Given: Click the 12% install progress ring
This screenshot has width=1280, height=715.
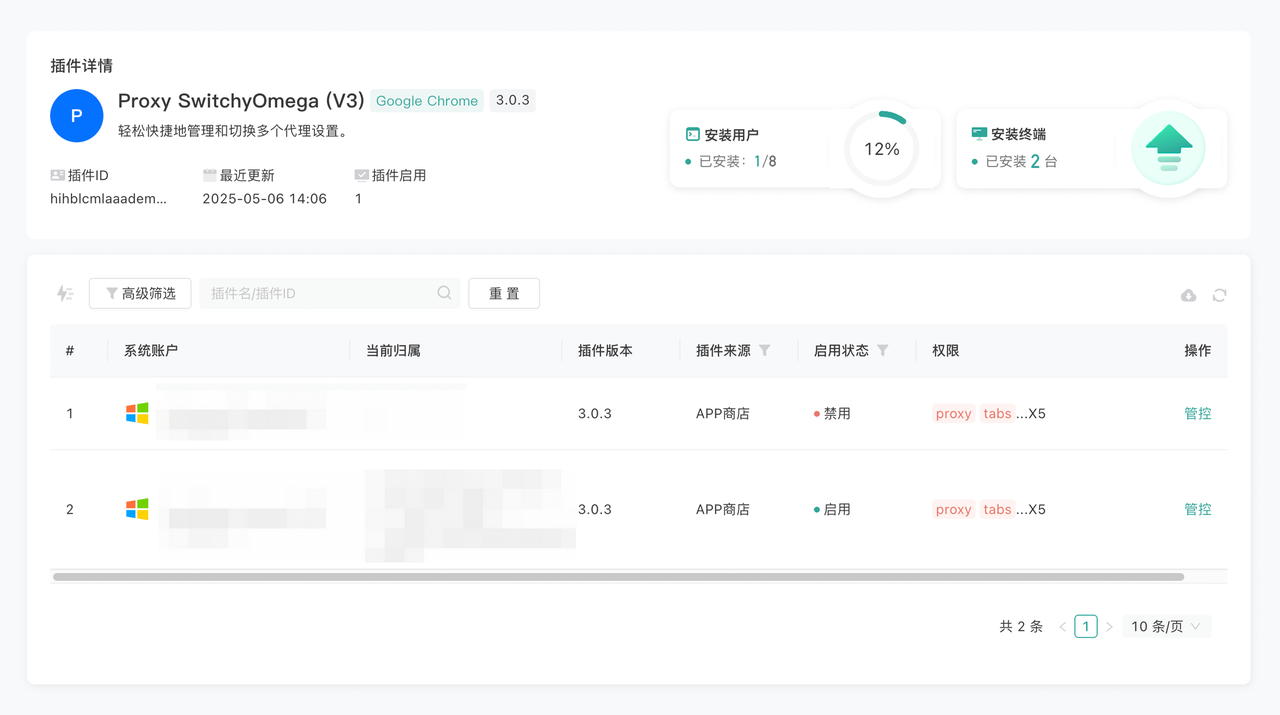Looking at the screenshot, I should [881, 149].
